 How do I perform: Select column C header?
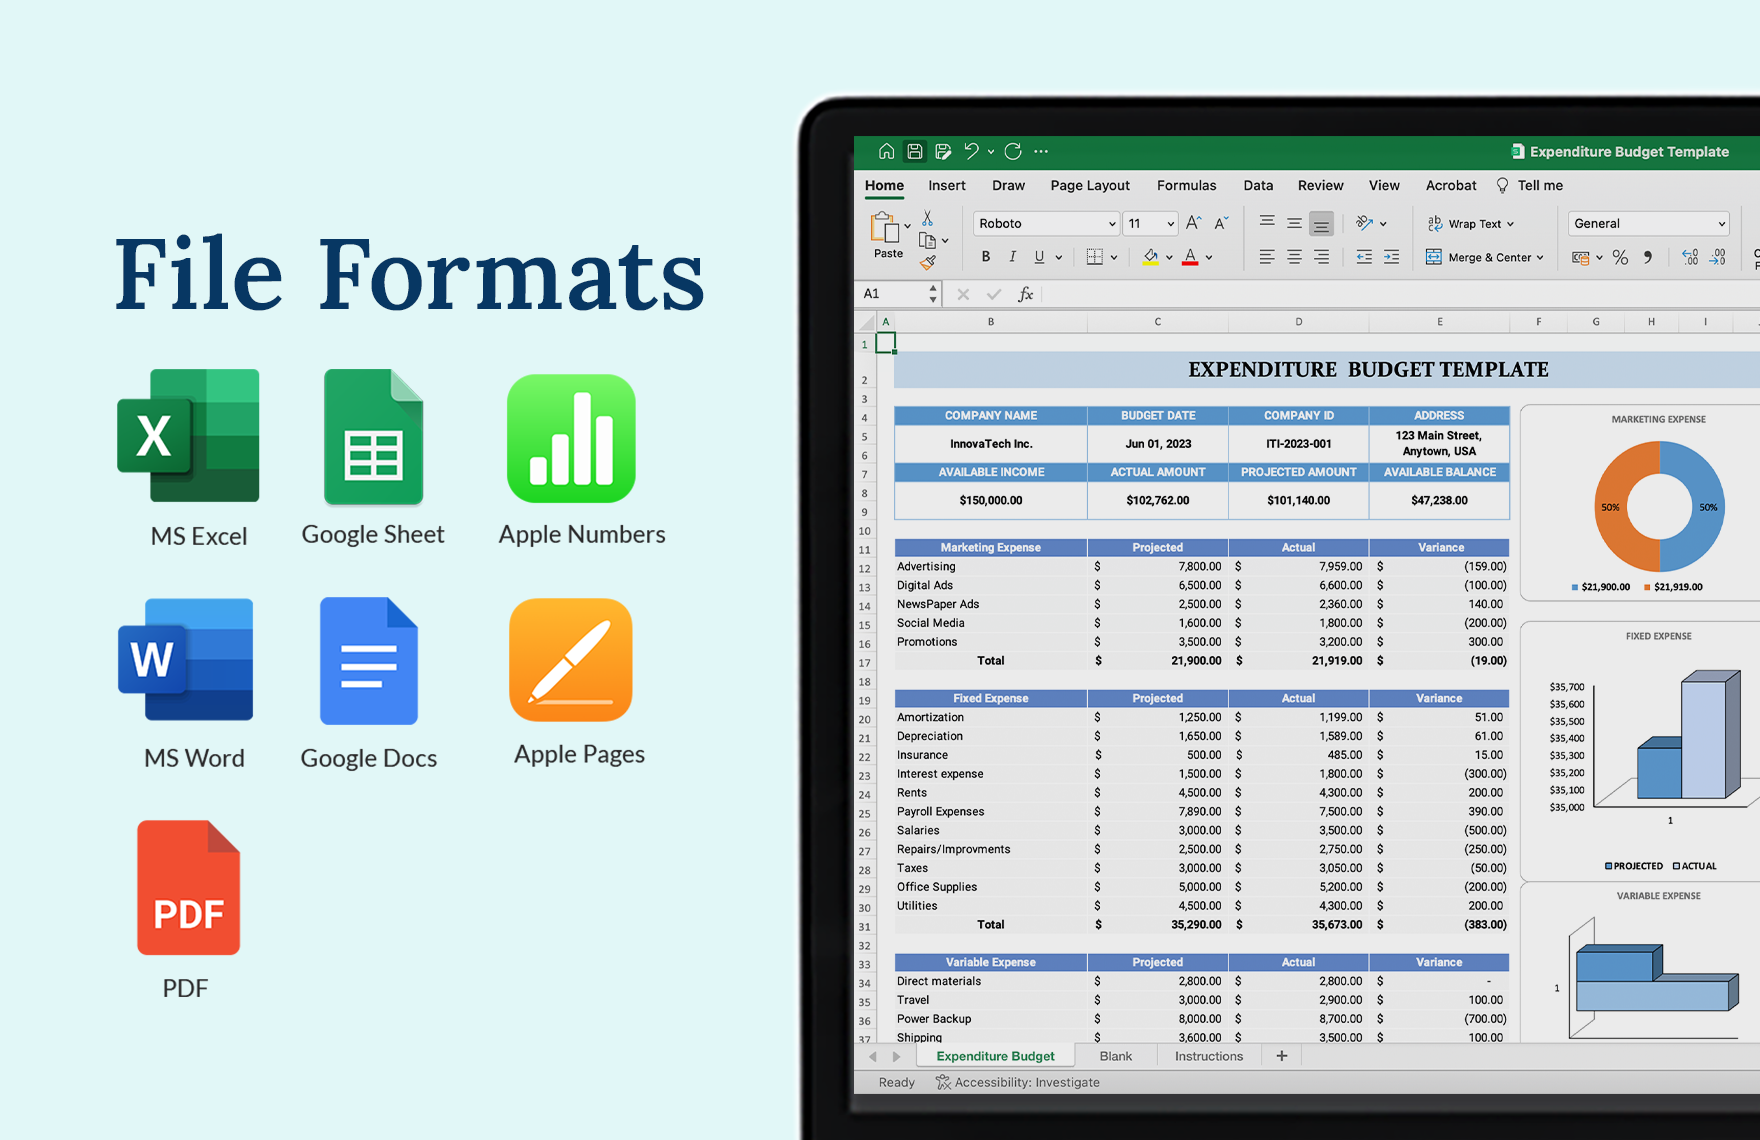1157,322
